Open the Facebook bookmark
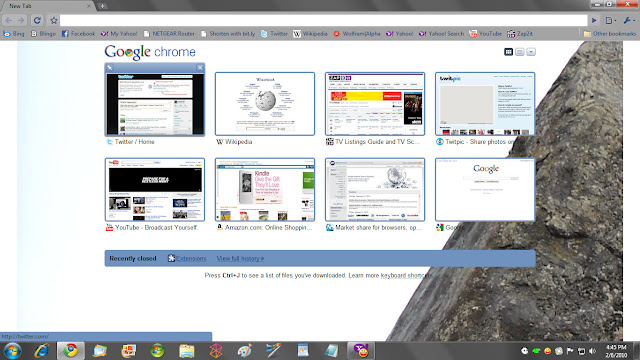The width and height of the screenshot is (640, 360). click(x=78, y=33)
